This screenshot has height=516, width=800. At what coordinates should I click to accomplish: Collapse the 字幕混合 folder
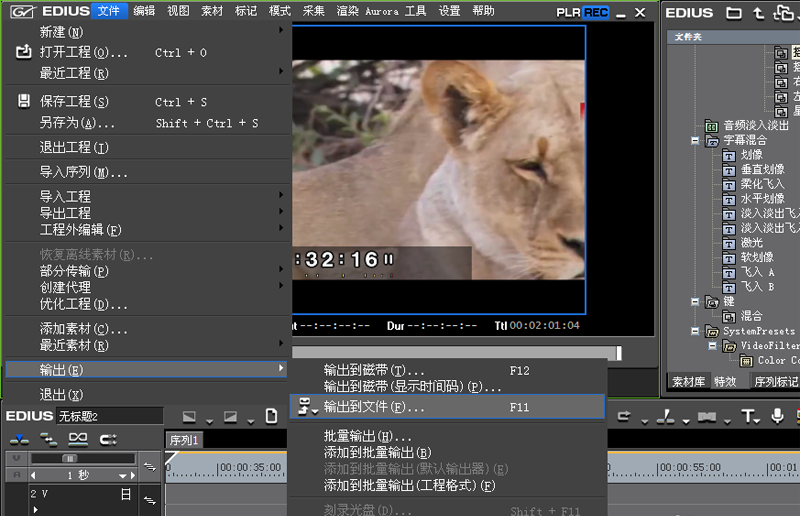pos(697,141)
